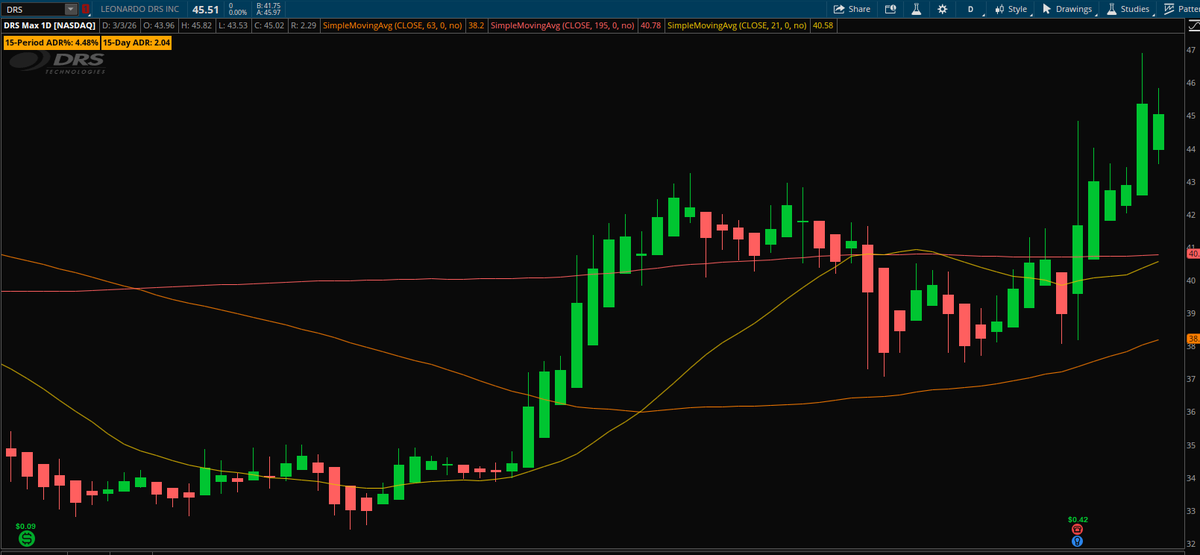Click the Share button
The width and height of the screenshot is (1200, 555).
click(x=852, y=9)
